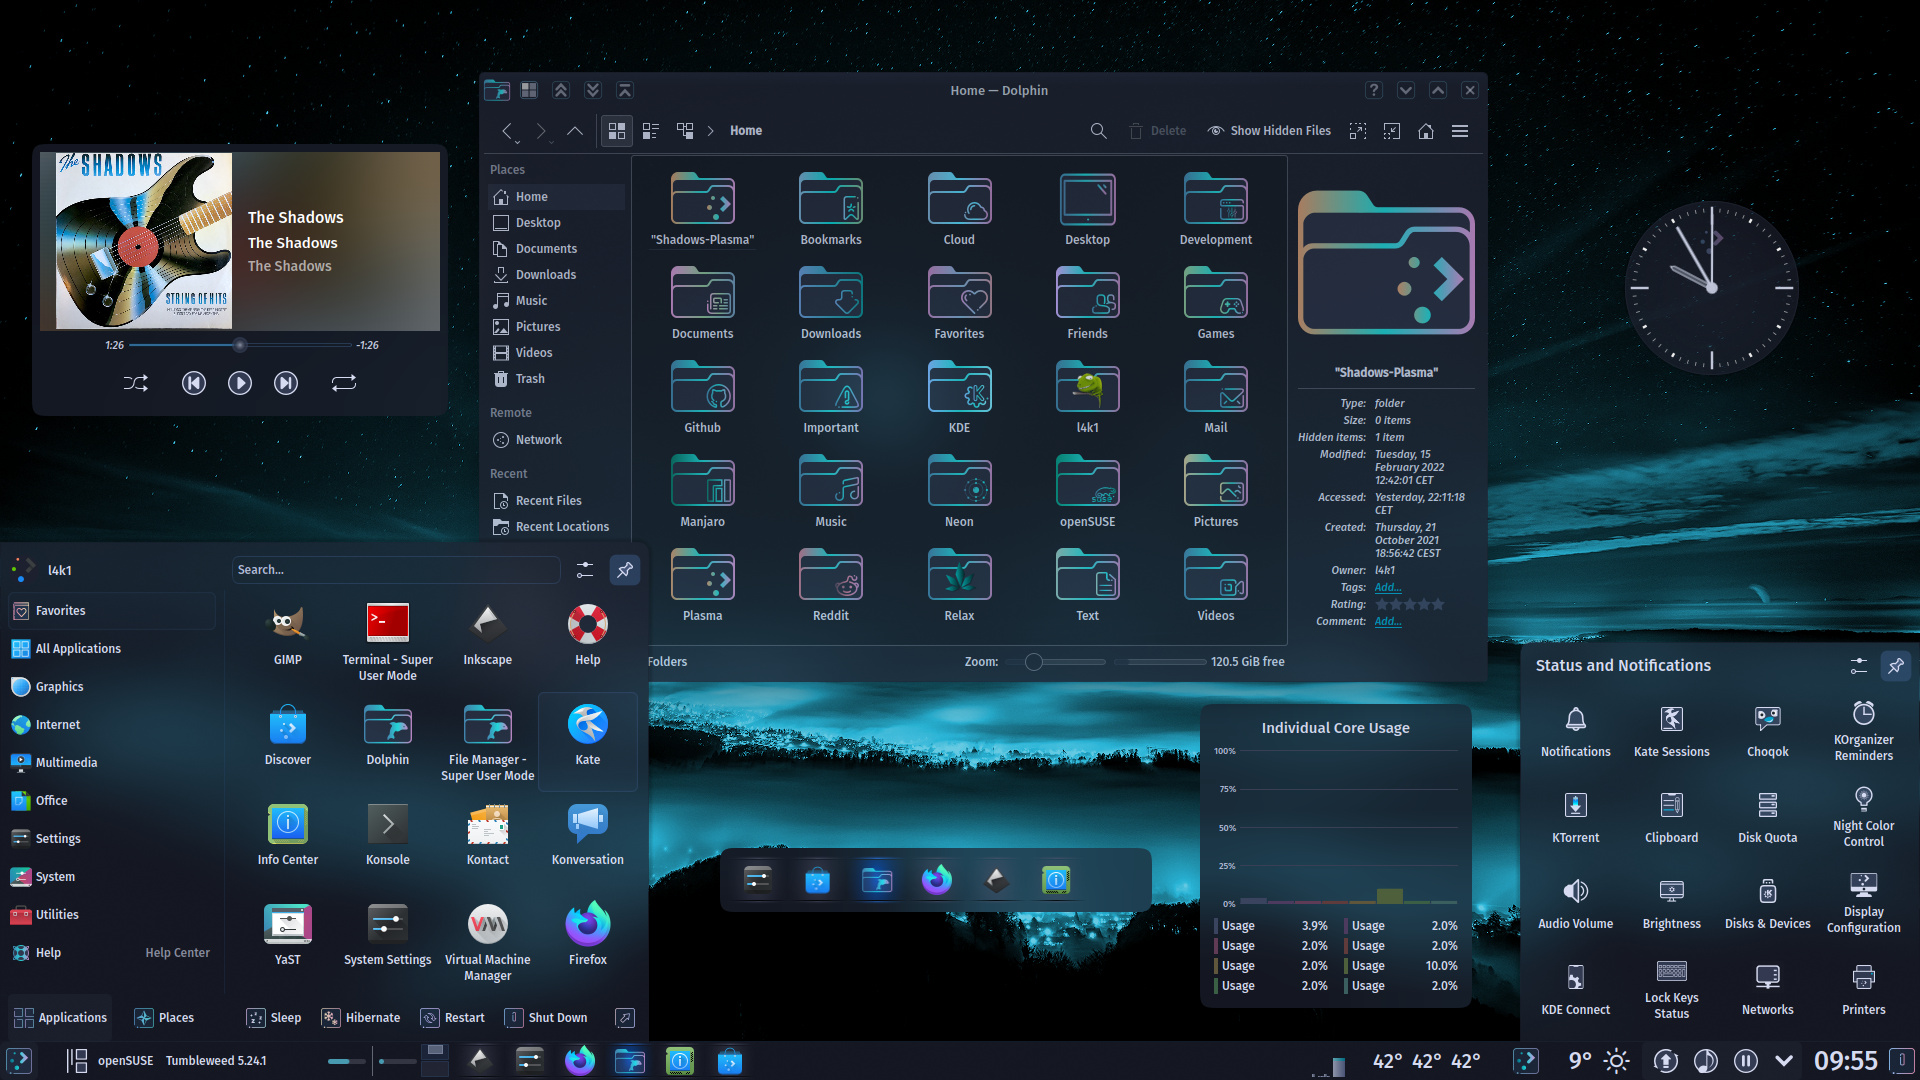Click the Dolphin zoom slider
Screen dimensions: 1920x1080
pos(1055,662)
